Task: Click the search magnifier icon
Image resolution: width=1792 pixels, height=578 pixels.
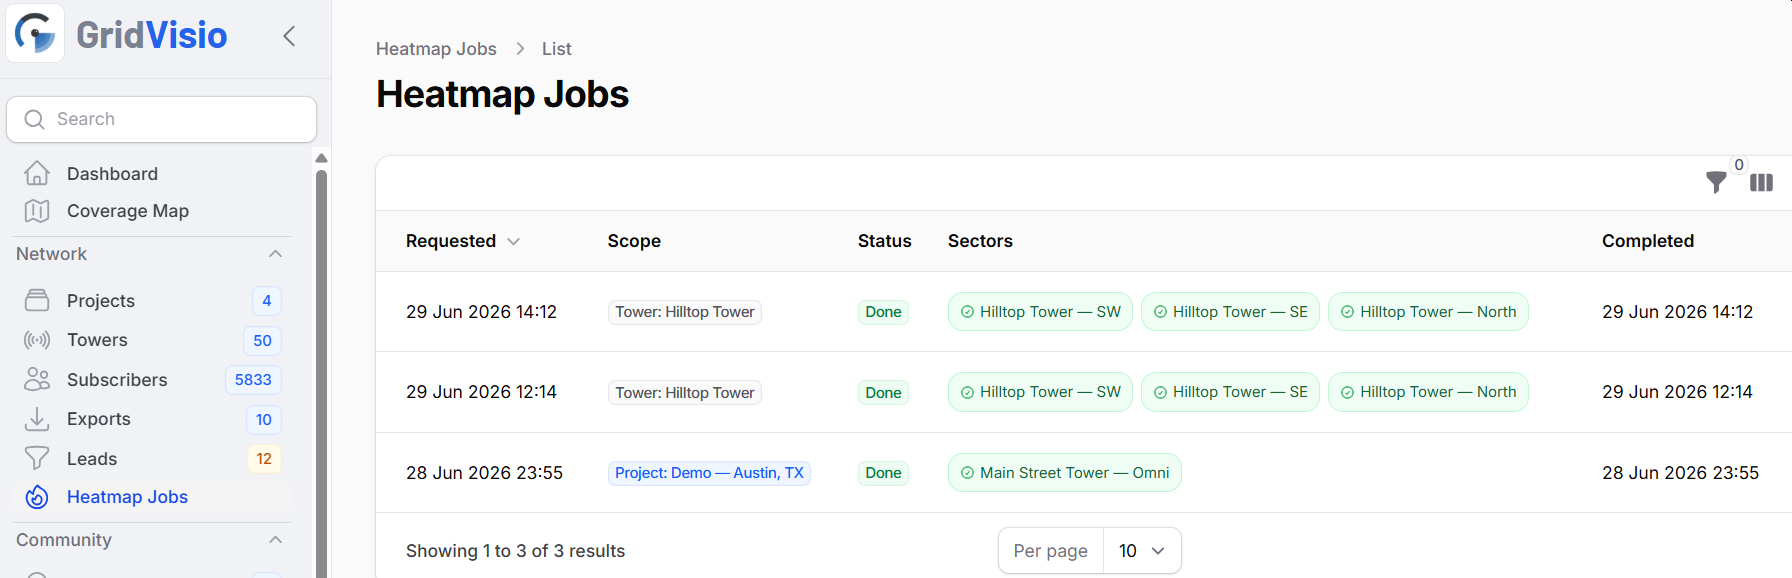Action: coord(34,119)
